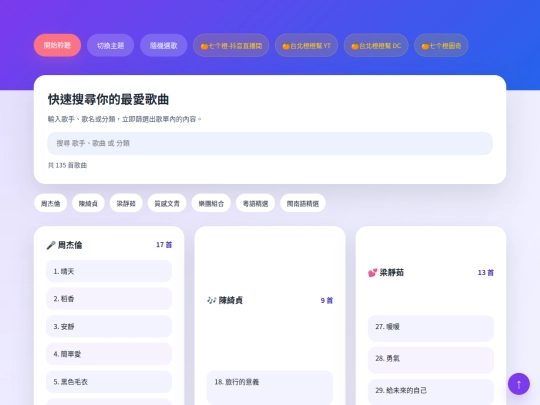
Task: Select the 樂團組合 category chip
Action: (x=211, y=203)
